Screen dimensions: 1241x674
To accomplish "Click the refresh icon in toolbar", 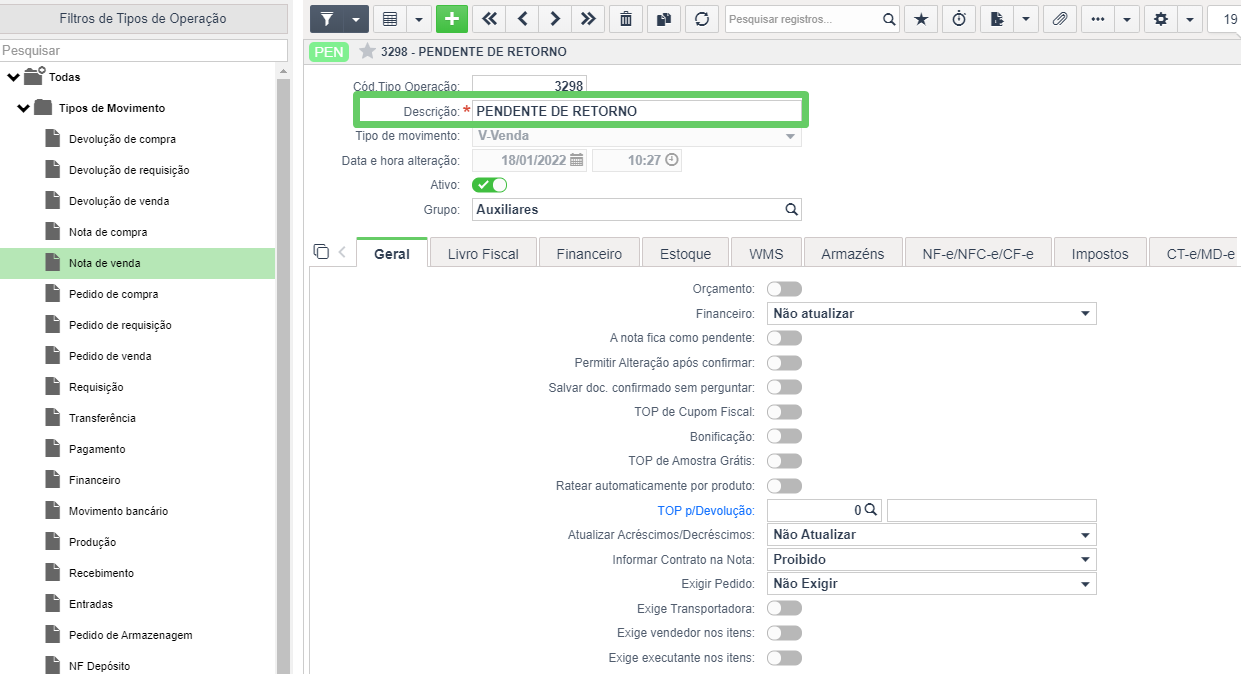I will 702,19.
